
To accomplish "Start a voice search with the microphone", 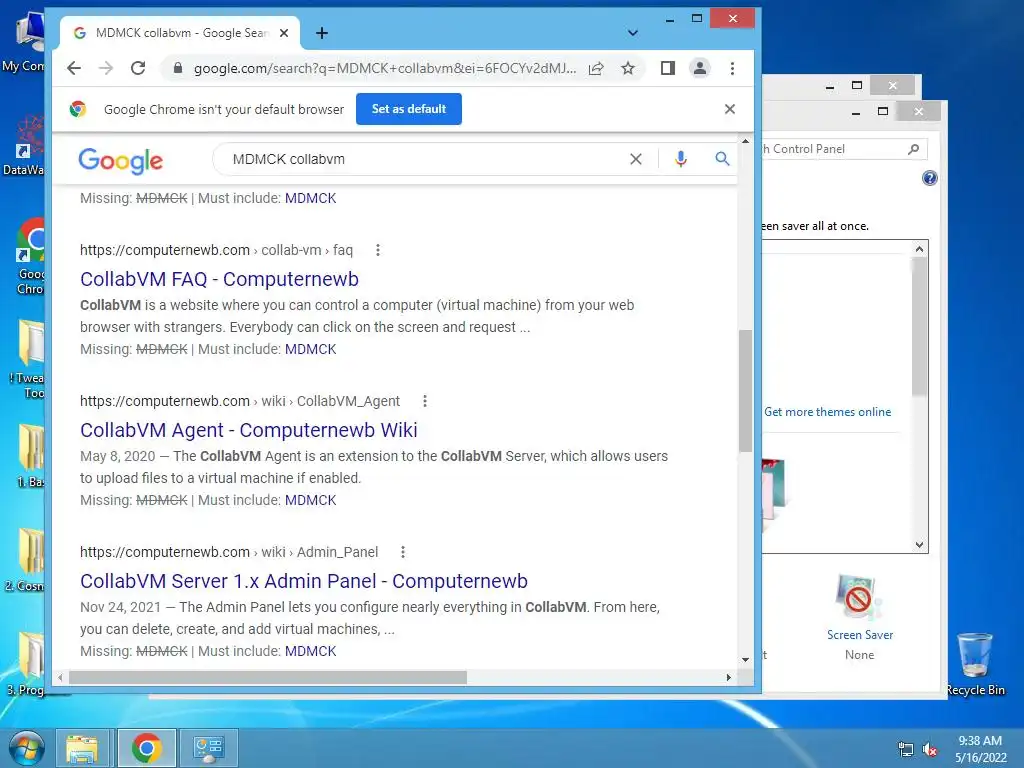I will 680,159.
